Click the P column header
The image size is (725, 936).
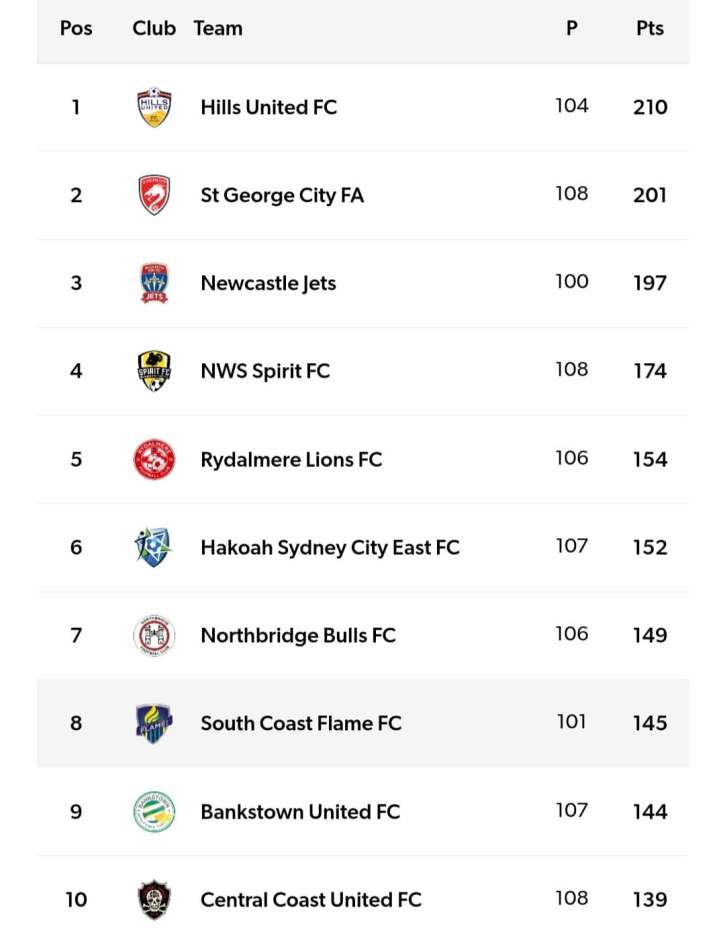pyautogui.click(x=572, y=28)
